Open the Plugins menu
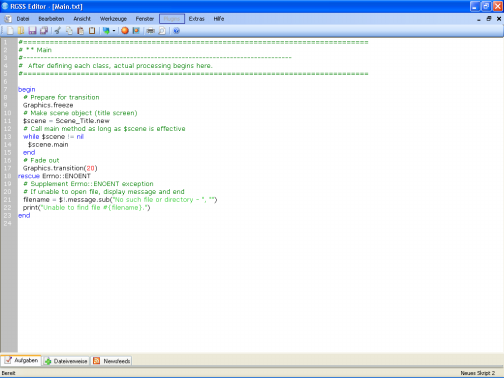The image size is (504, 378). coord(172,19)
